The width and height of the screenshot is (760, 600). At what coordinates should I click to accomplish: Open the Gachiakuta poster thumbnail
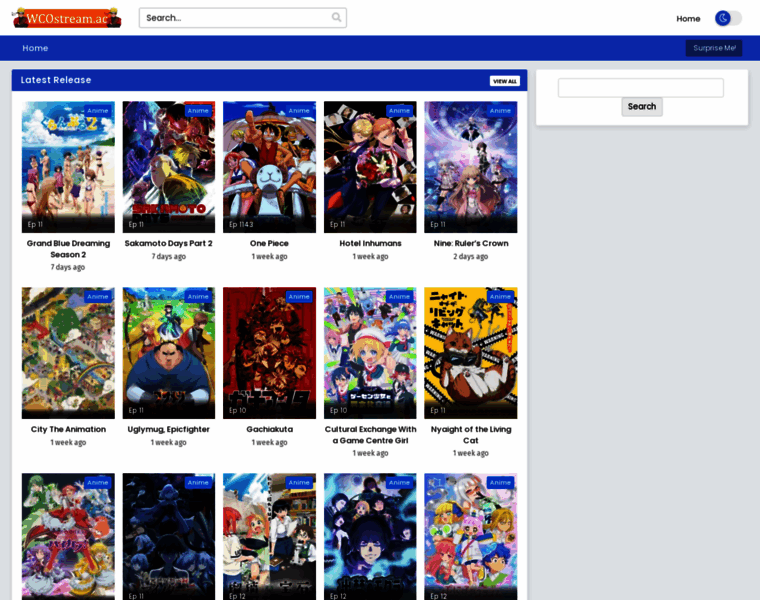[x=269, y=352]
